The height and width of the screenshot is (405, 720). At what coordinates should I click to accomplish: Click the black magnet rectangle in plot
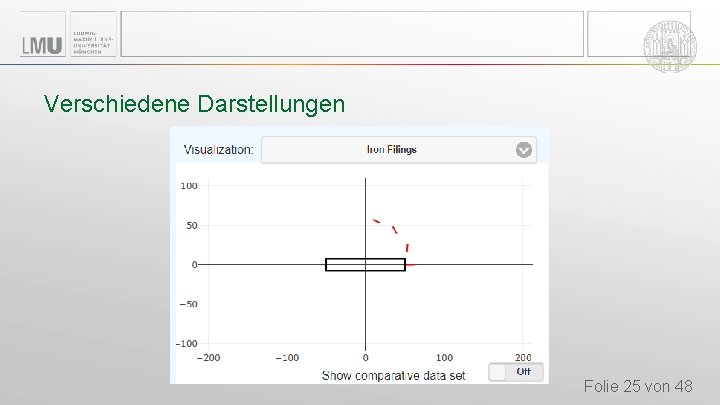pos(366,265)
